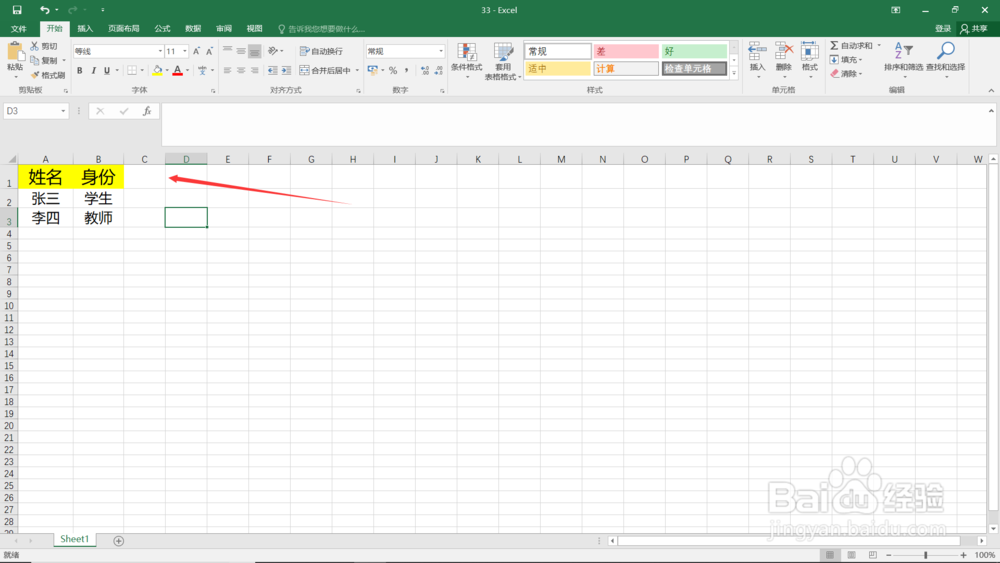The image size is (1000, 563).
Task: Top-align the cell content
Action: click(x=227, y=51)
